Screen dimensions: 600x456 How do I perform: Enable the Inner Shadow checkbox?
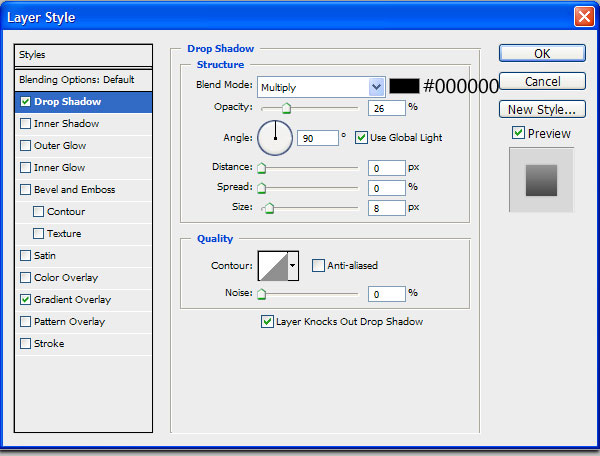click(25, 124)
